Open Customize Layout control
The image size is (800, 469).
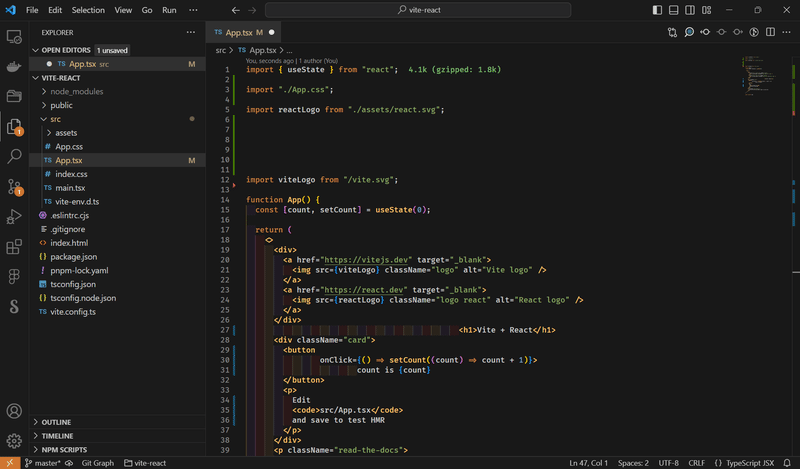(x=707, y=10)
